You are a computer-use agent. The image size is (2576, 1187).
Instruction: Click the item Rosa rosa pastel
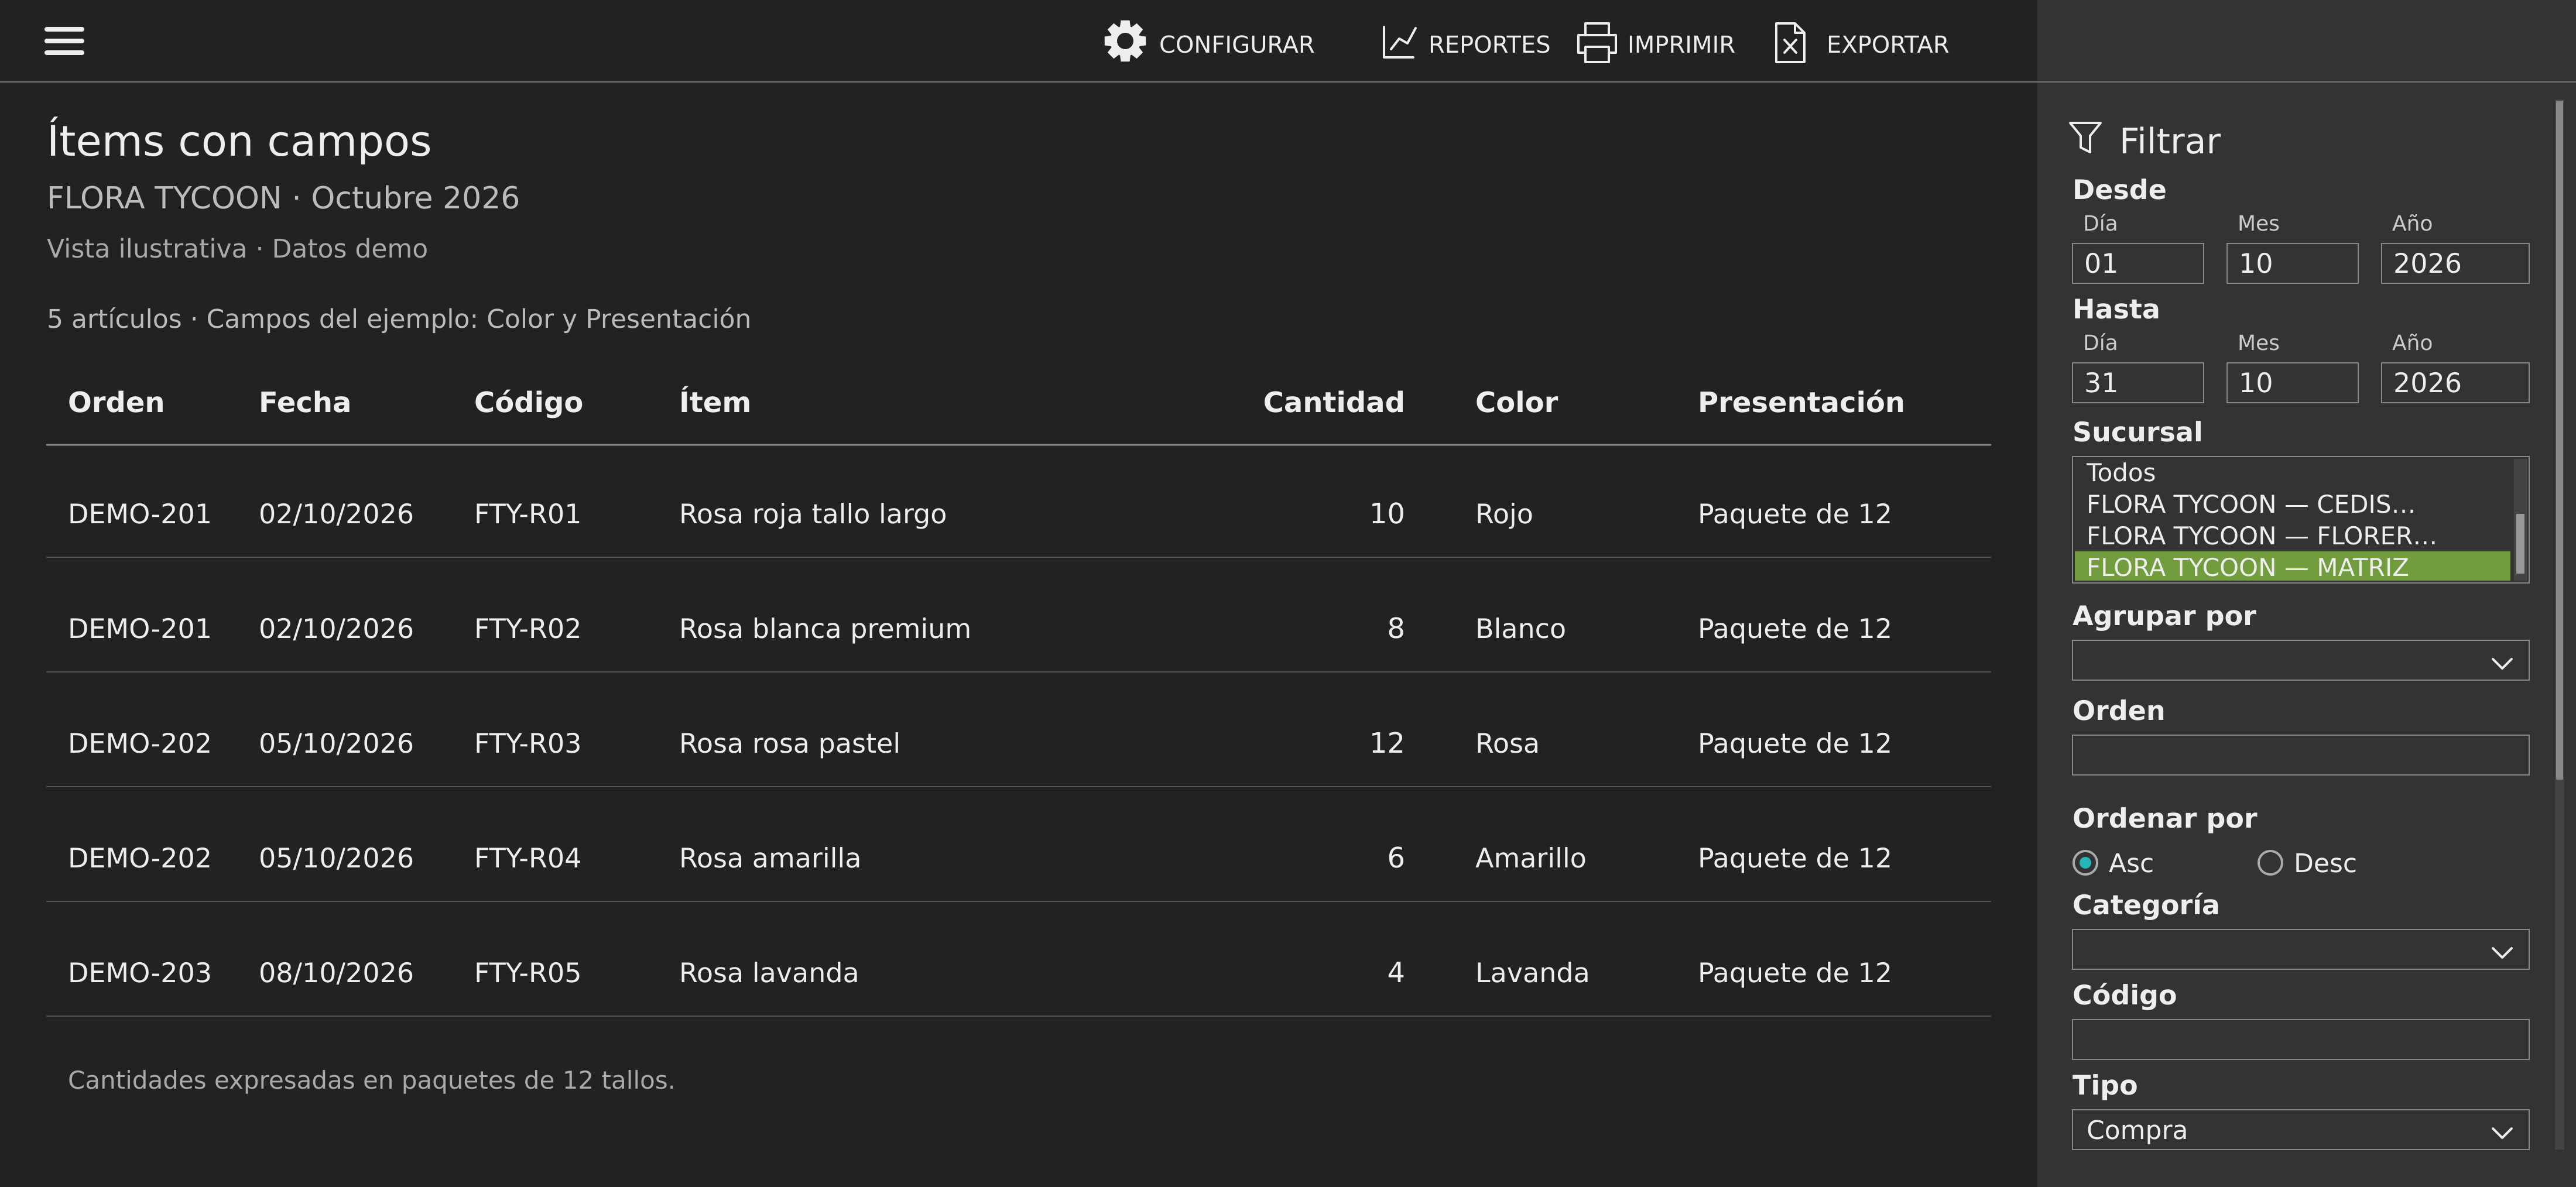pyautogui.click(x=789, y=743)
